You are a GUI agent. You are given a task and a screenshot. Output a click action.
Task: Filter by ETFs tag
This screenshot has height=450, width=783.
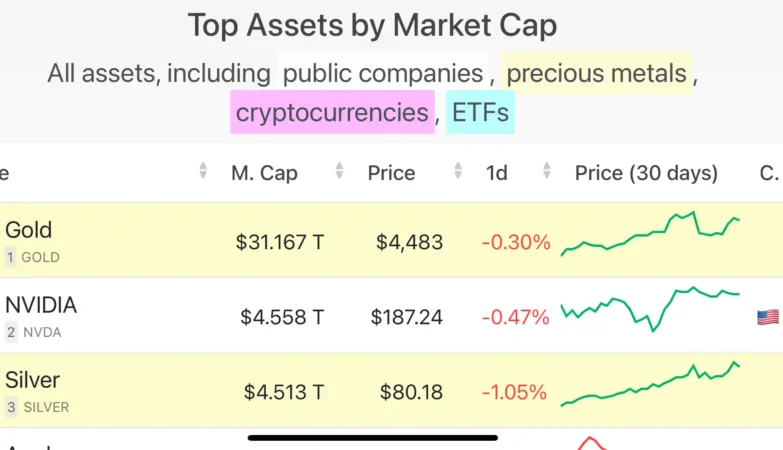pyautogui.click(x=480, y=111)
